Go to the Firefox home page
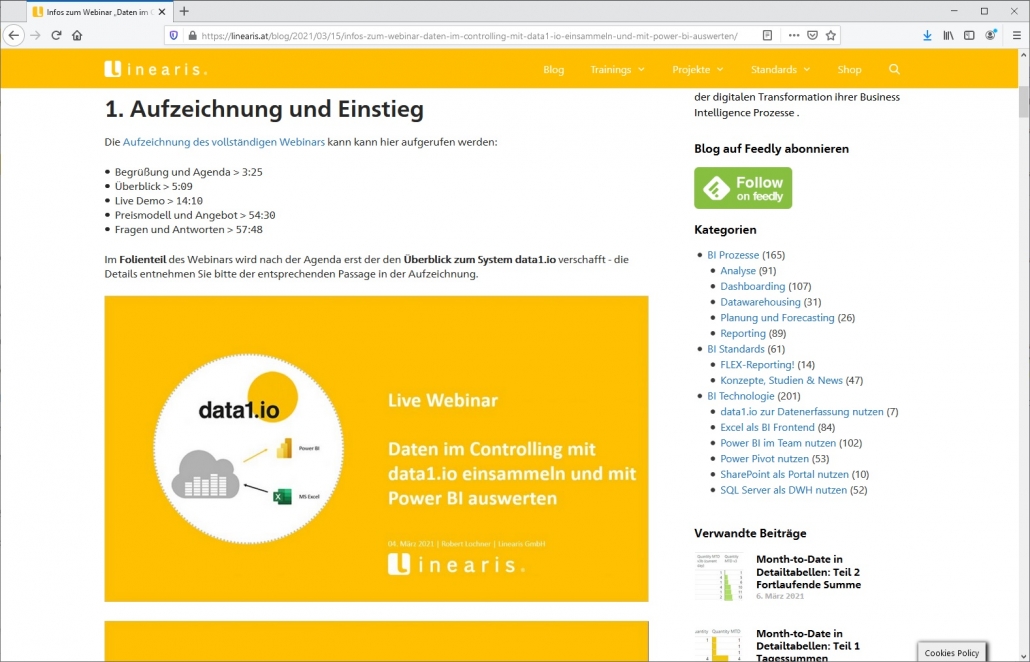This screenshot has height=662, width=1030. [77, 35]
